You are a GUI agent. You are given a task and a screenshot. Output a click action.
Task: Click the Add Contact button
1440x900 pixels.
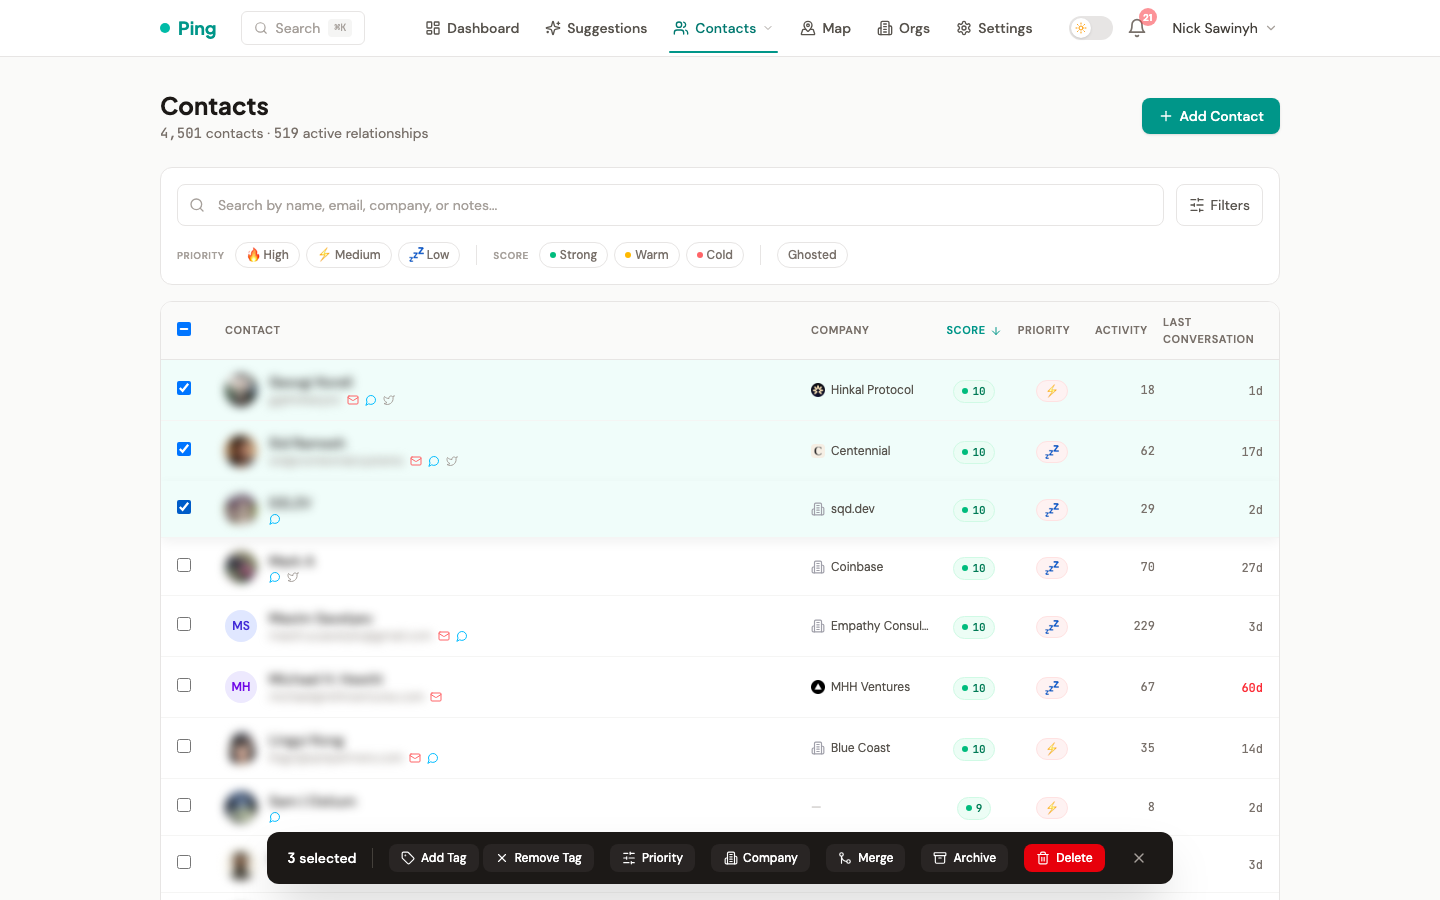point(1211,116)
